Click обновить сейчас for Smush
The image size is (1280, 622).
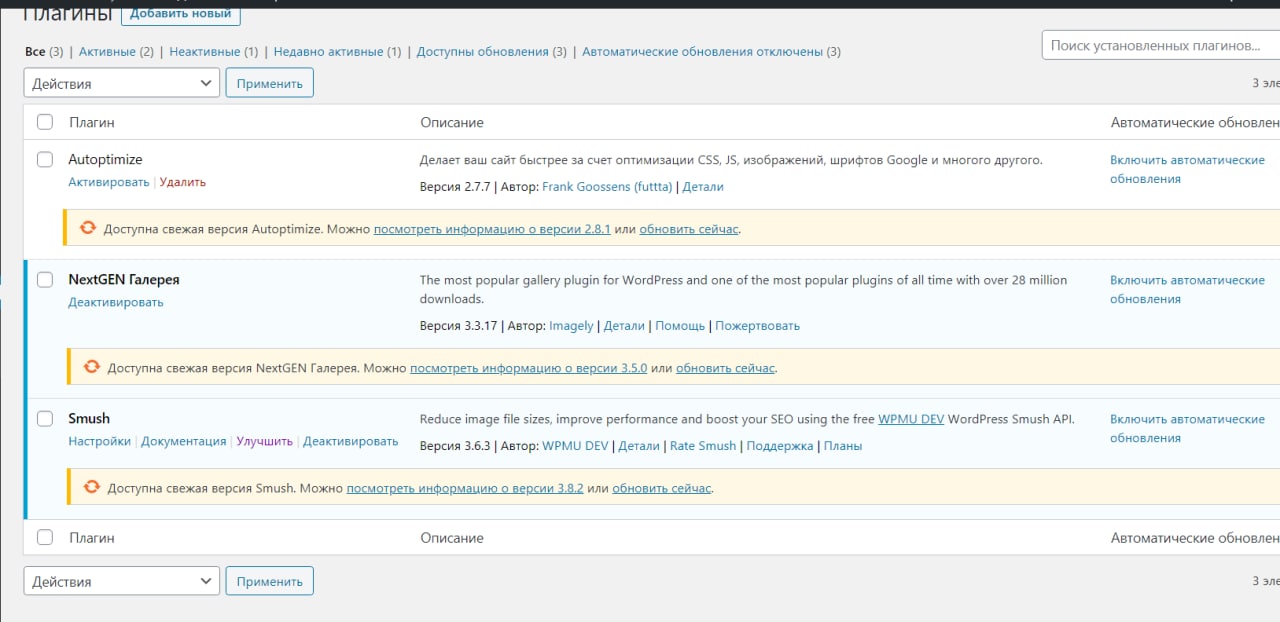[x=662, y=488]
